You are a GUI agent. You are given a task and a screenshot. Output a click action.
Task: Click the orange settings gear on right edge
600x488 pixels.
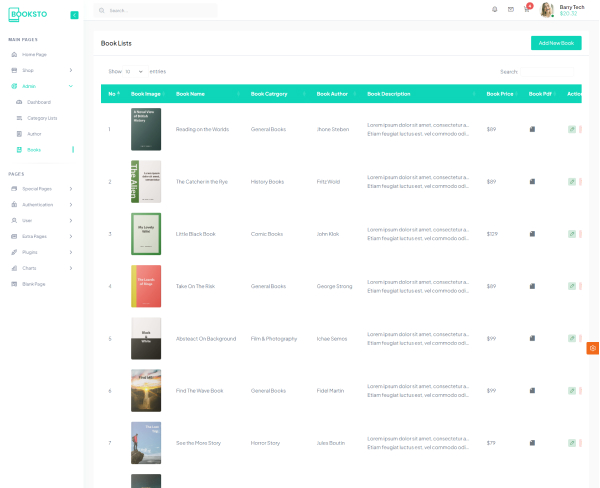[x=593, y=347]
